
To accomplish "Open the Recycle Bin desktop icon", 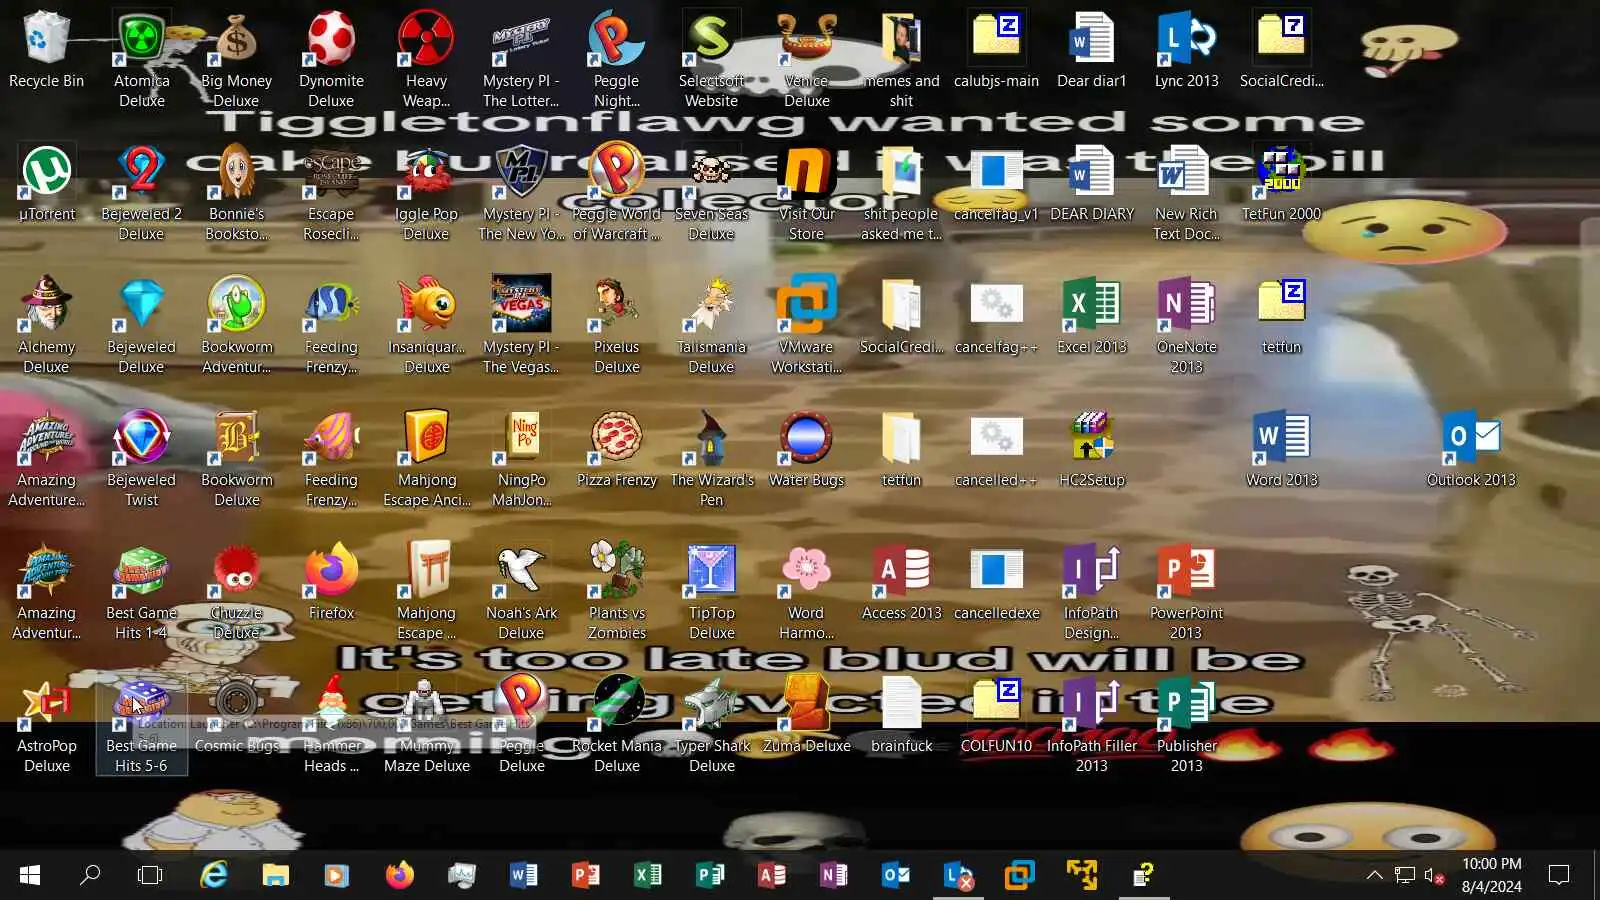I will (x=46, y=50).
